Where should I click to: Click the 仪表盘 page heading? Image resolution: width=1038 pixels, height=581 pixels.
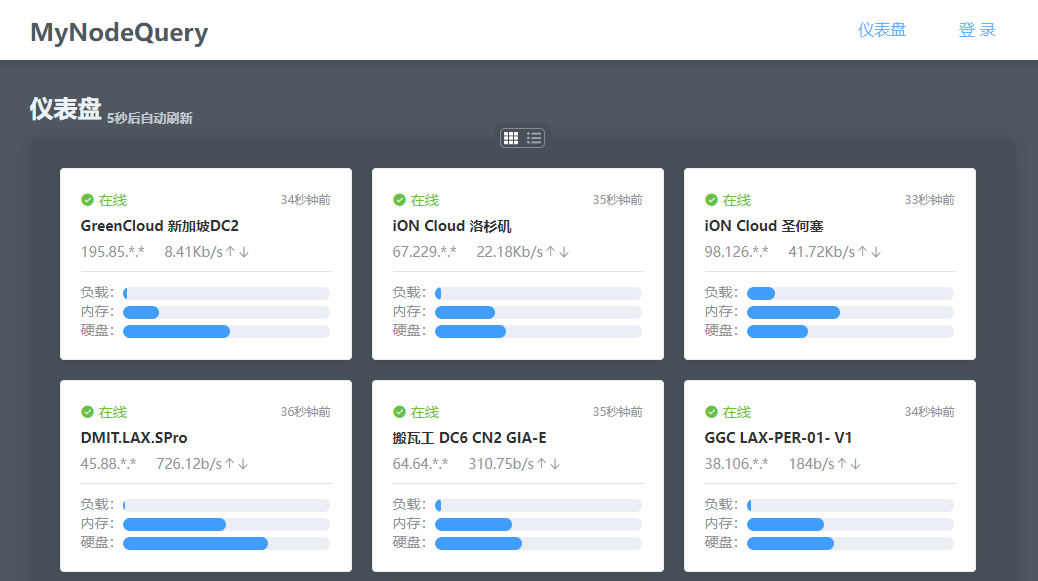pos(65,109)
